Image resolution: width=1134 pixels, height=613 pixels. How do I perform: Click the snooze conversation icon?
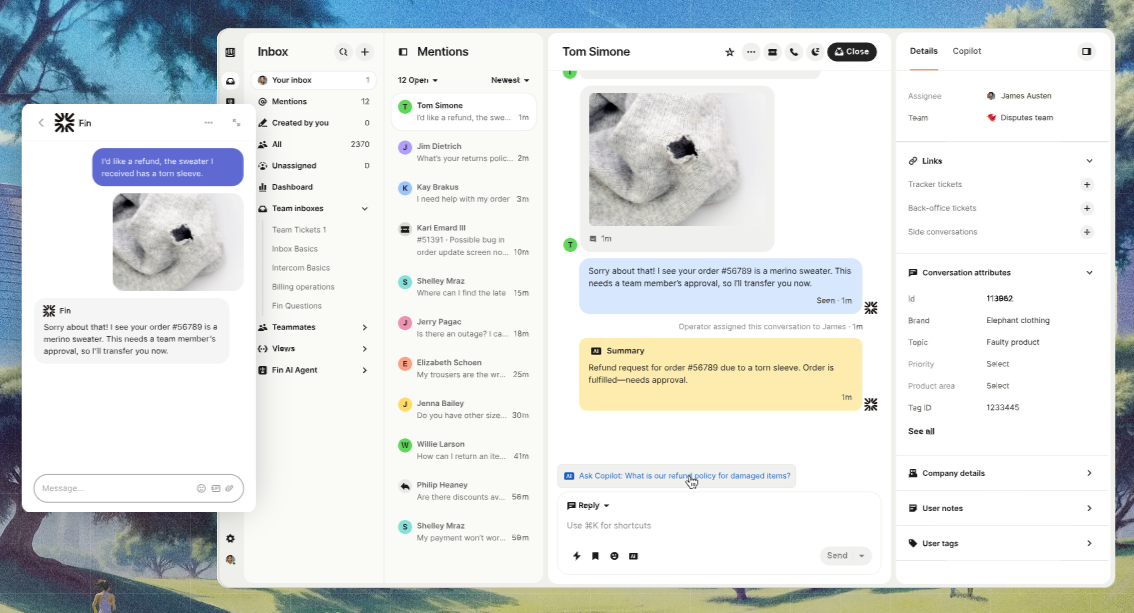coord(815,52)
